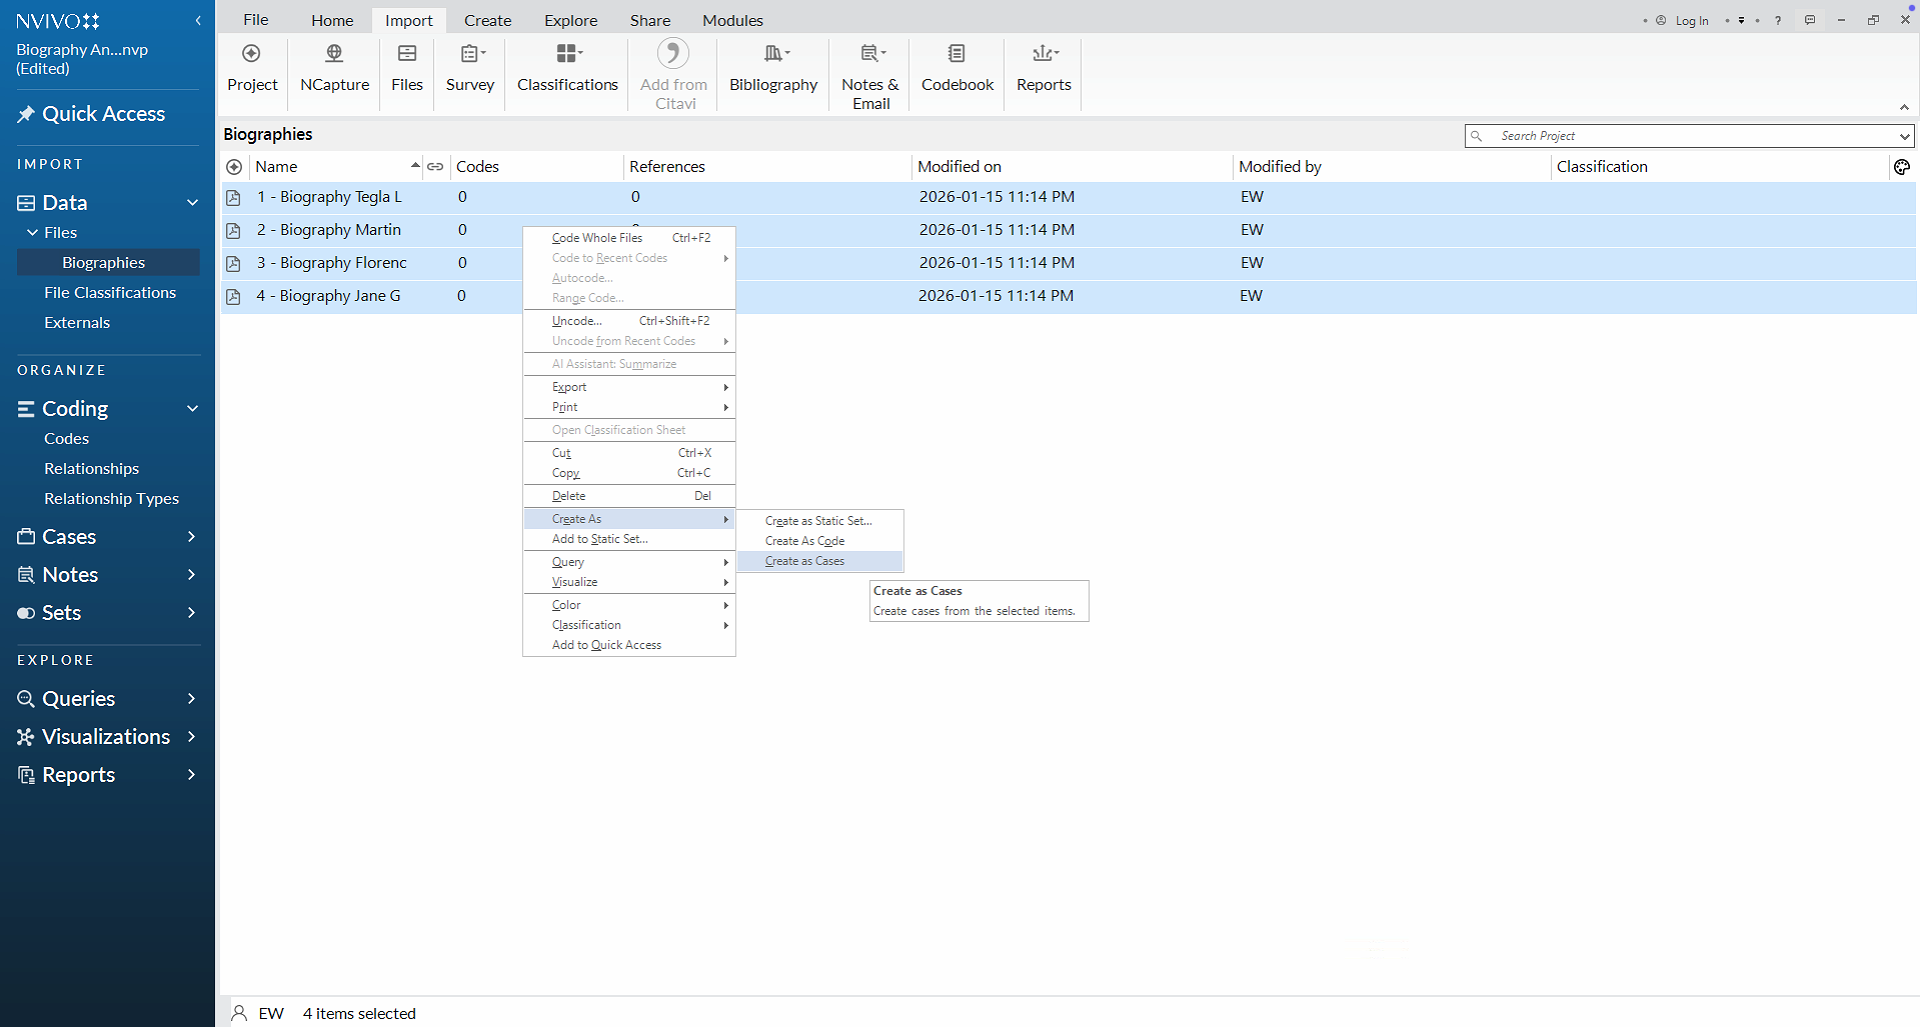The width and height of the screenshot is (1920, 1027).
Task: Open the Survey import tool
Action: [x=470, y=55]
